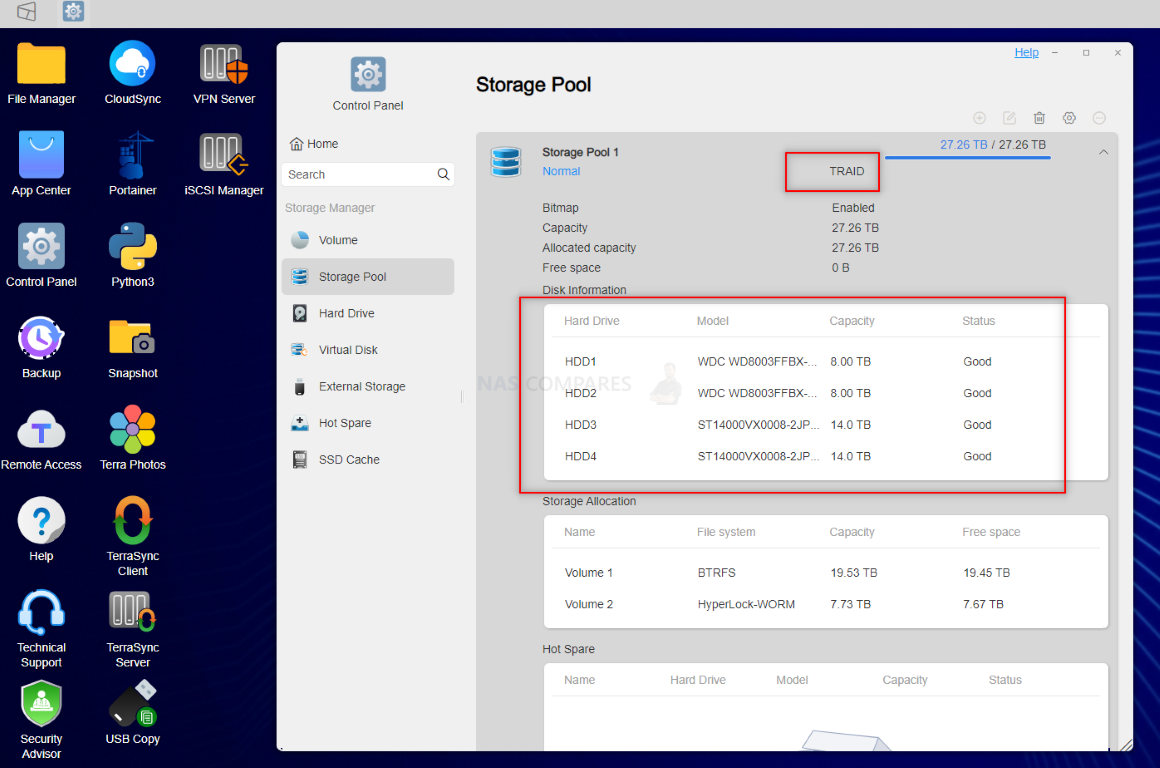The width and height of the screenshot is (1160, 768).
Task: Click the sidebar Search field
Action: (x=367, y=175)
